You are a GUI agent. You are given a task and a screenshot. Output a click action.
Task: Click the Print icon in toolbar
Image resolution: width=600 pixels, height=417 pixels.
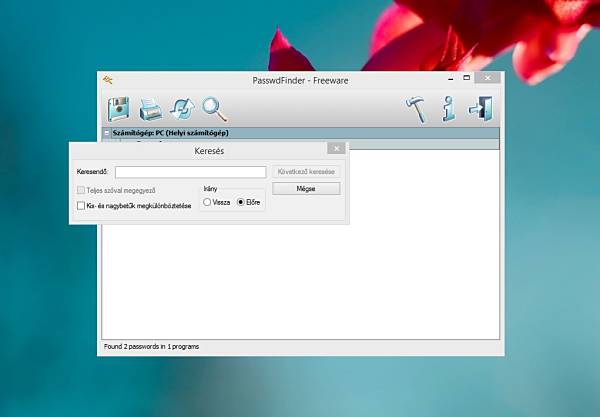click(x=150, y=109)
